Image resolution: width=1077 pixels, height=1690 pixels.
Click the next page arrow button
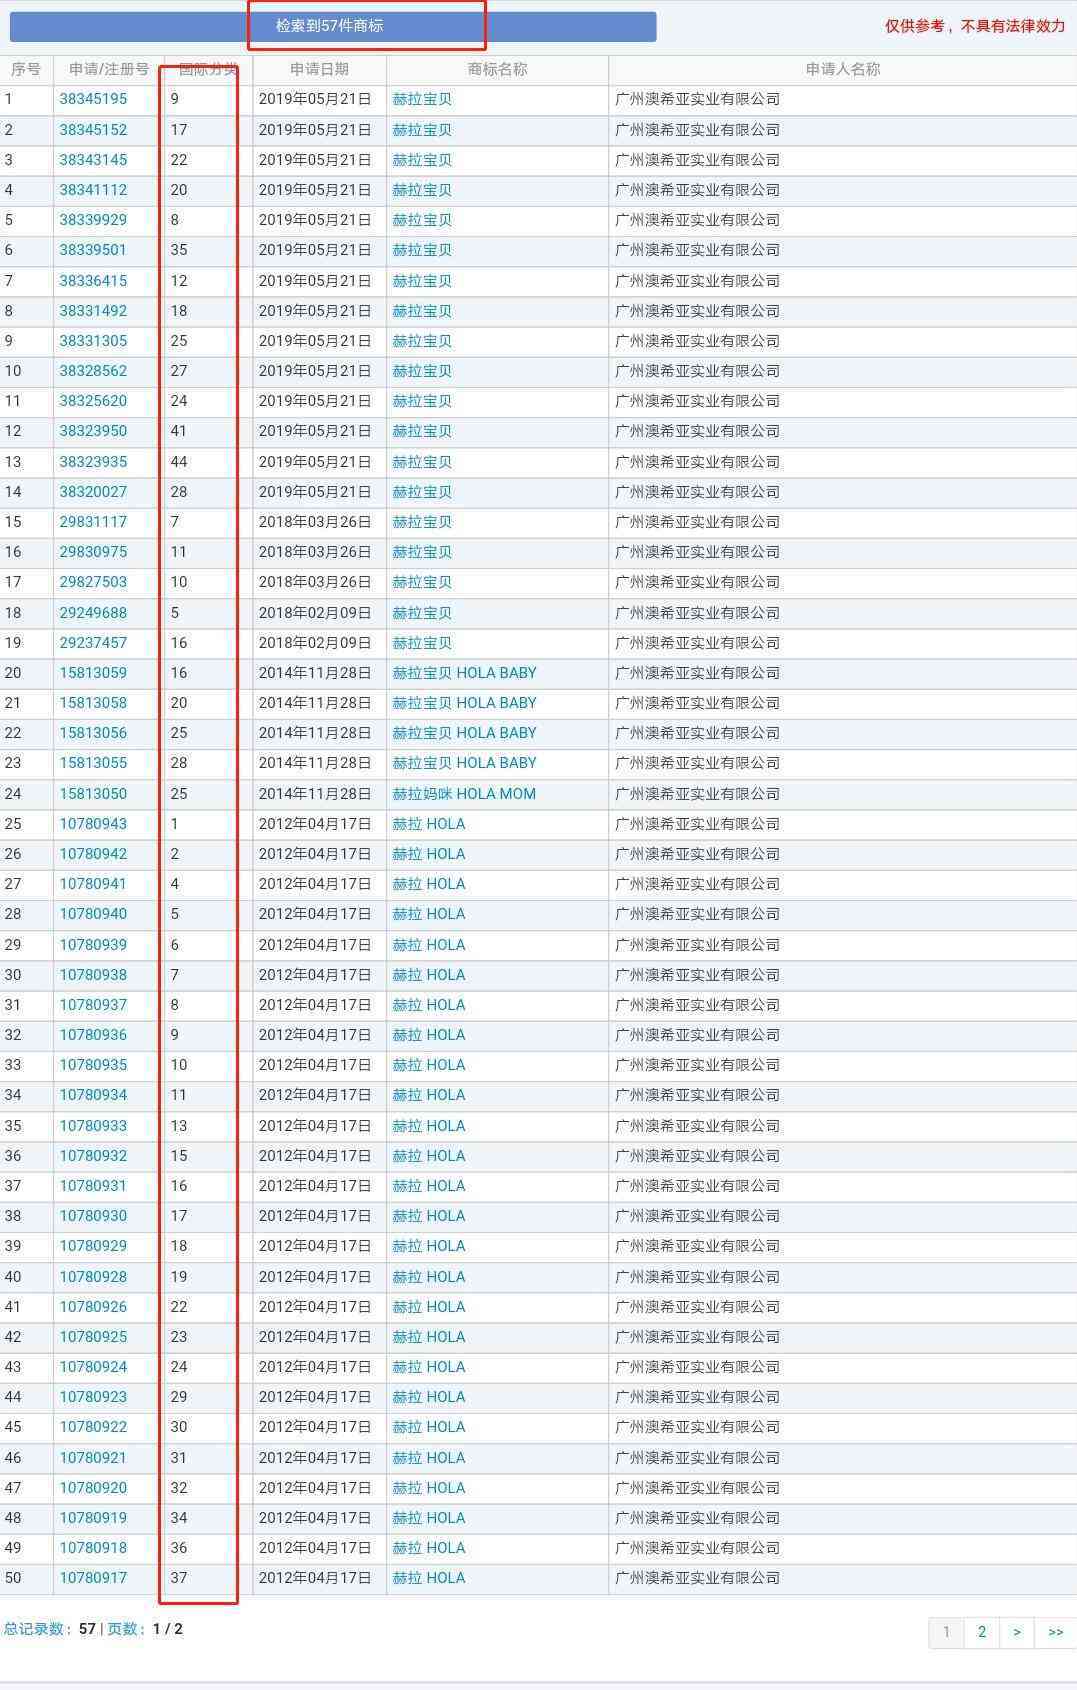[x=1017, y=1632]
